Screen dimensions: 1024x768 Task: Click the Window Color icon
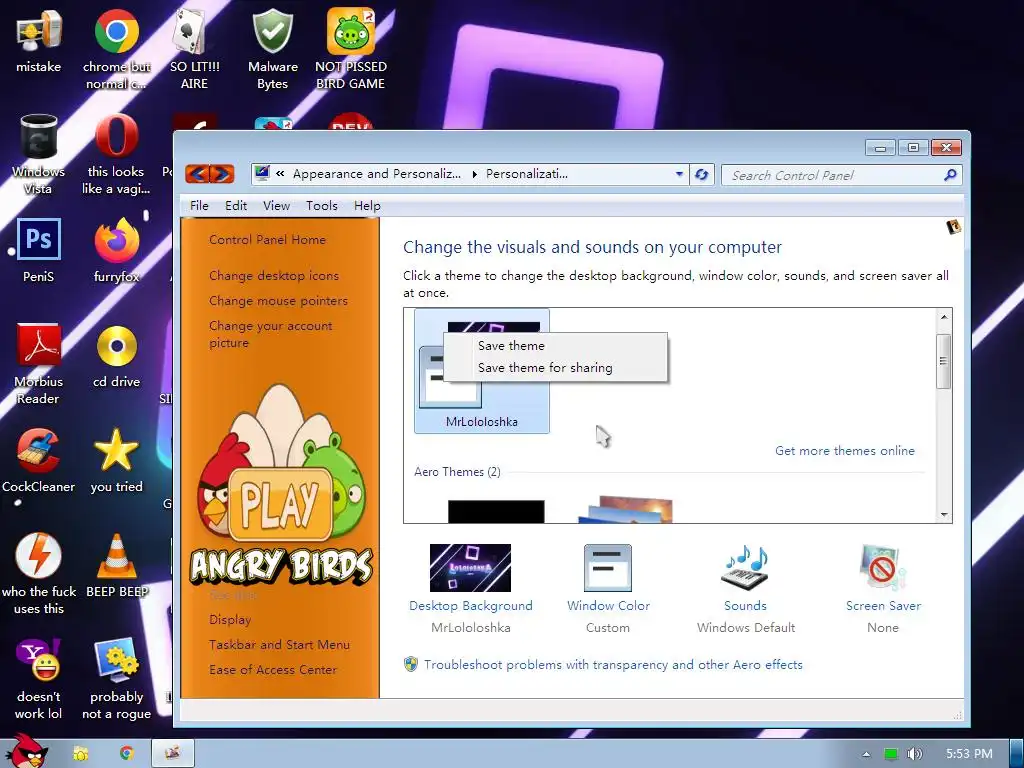point(607,568)
